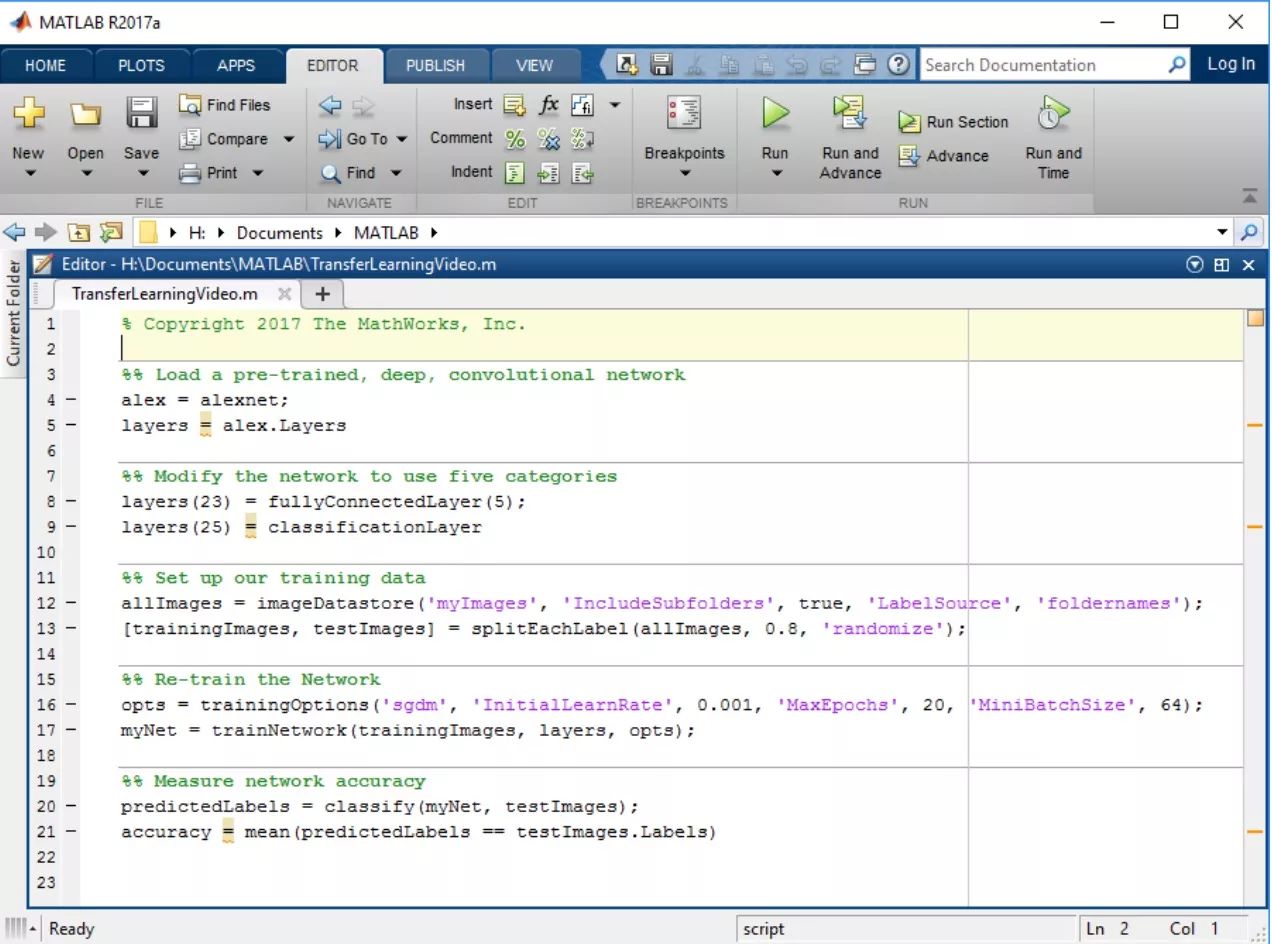This screenshot has height=944, width=1272.
Task: Switch to the APPS tab
Action: [236, 65]
